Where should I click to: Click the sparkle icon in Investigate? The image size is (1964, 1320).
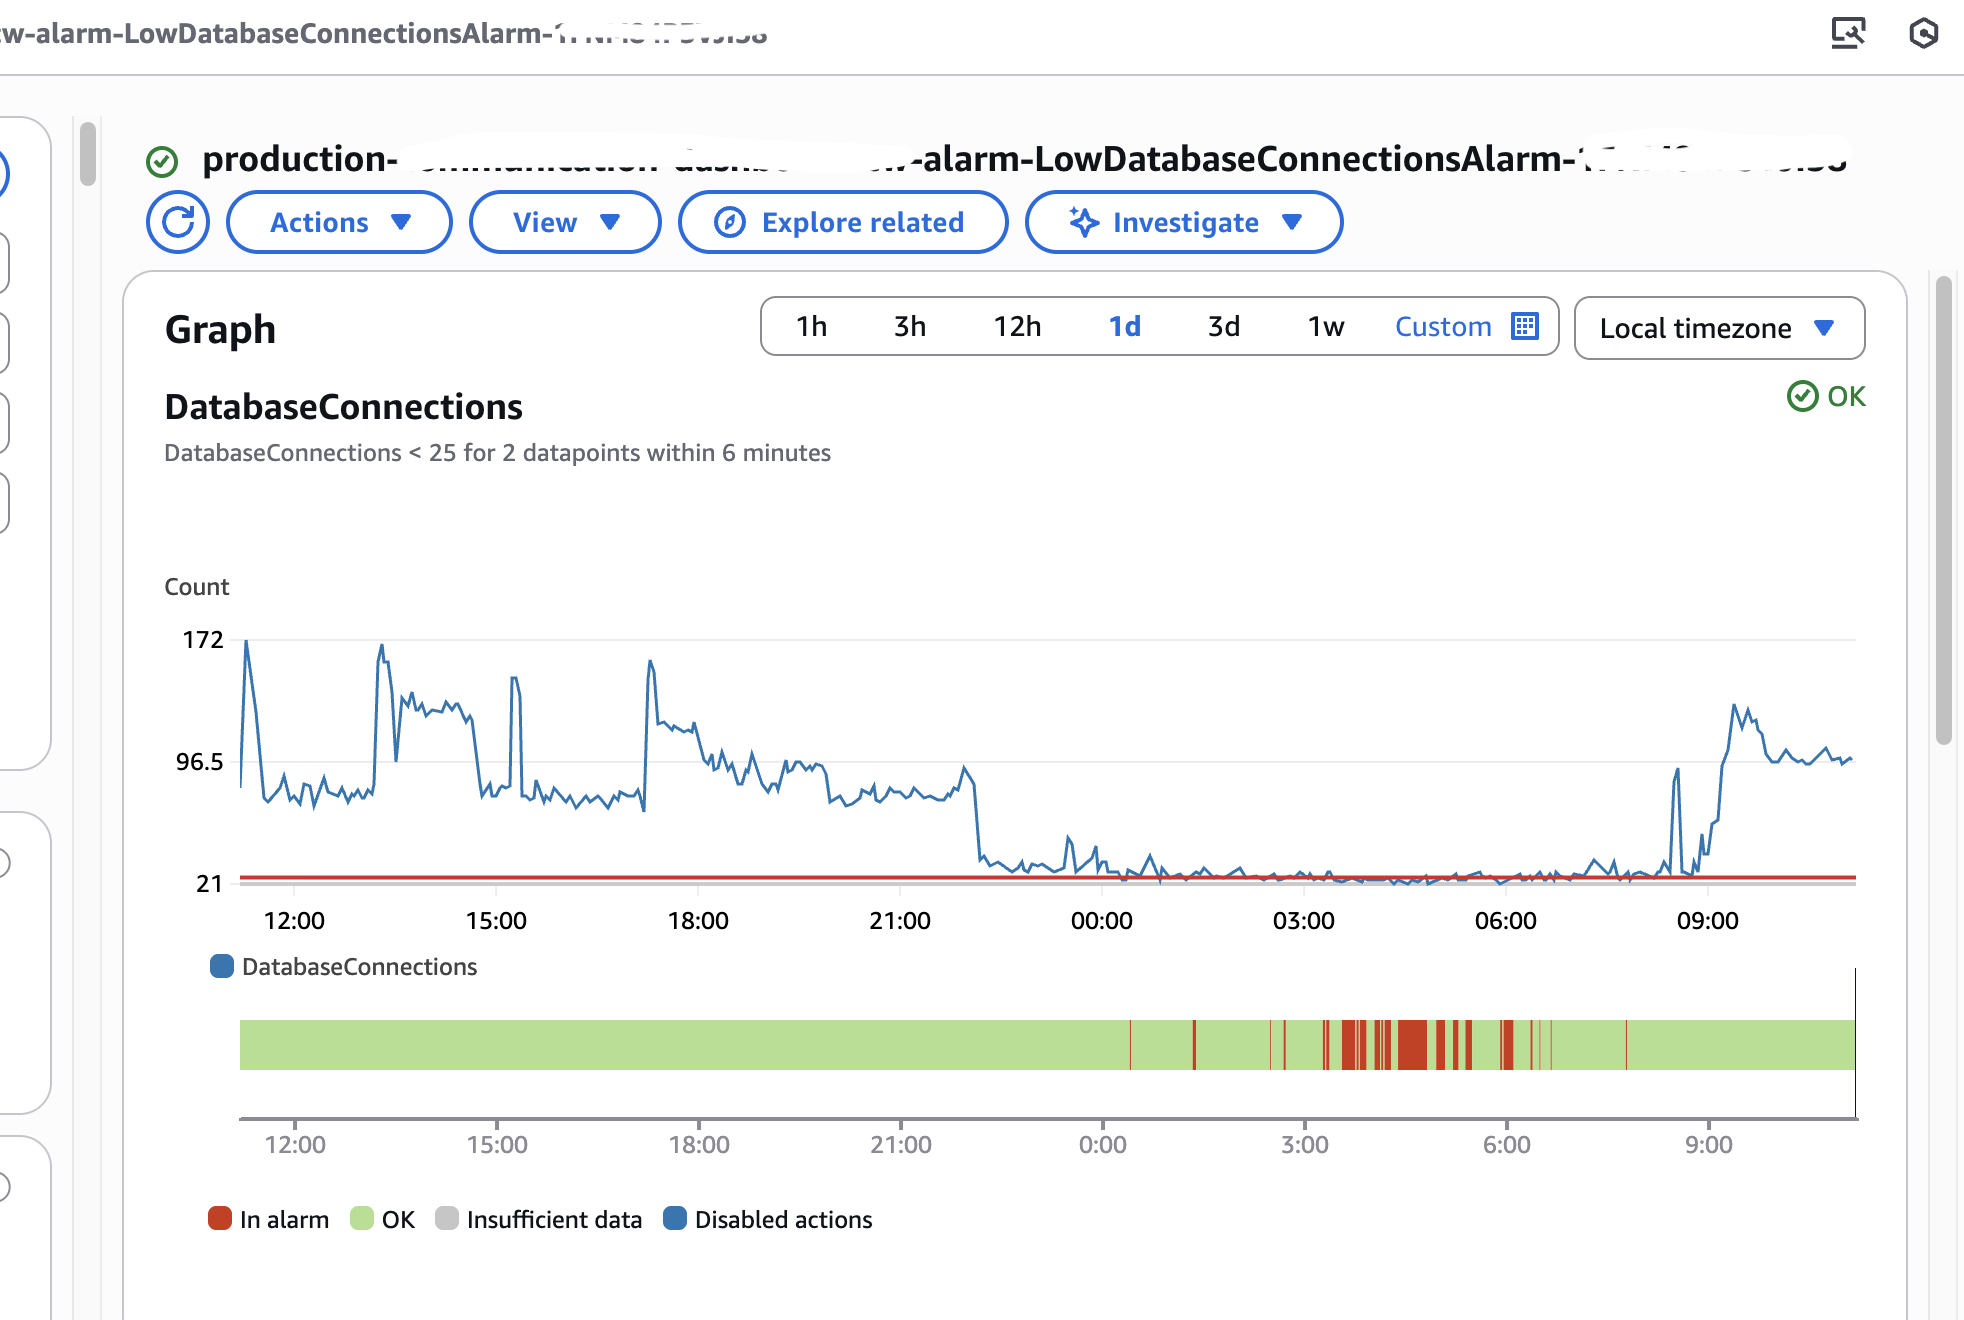click(1084, 222)
